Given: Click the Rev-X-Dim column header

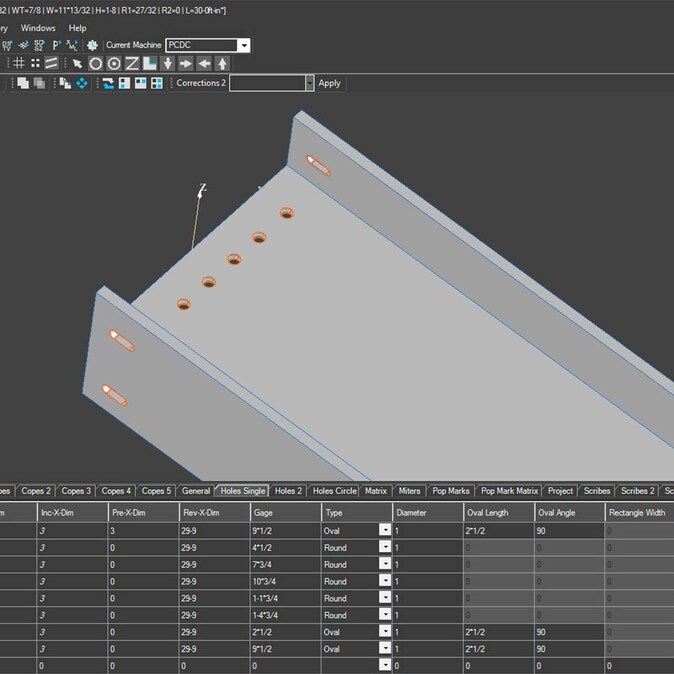Looking at the screenshot, I should (214, 512).
